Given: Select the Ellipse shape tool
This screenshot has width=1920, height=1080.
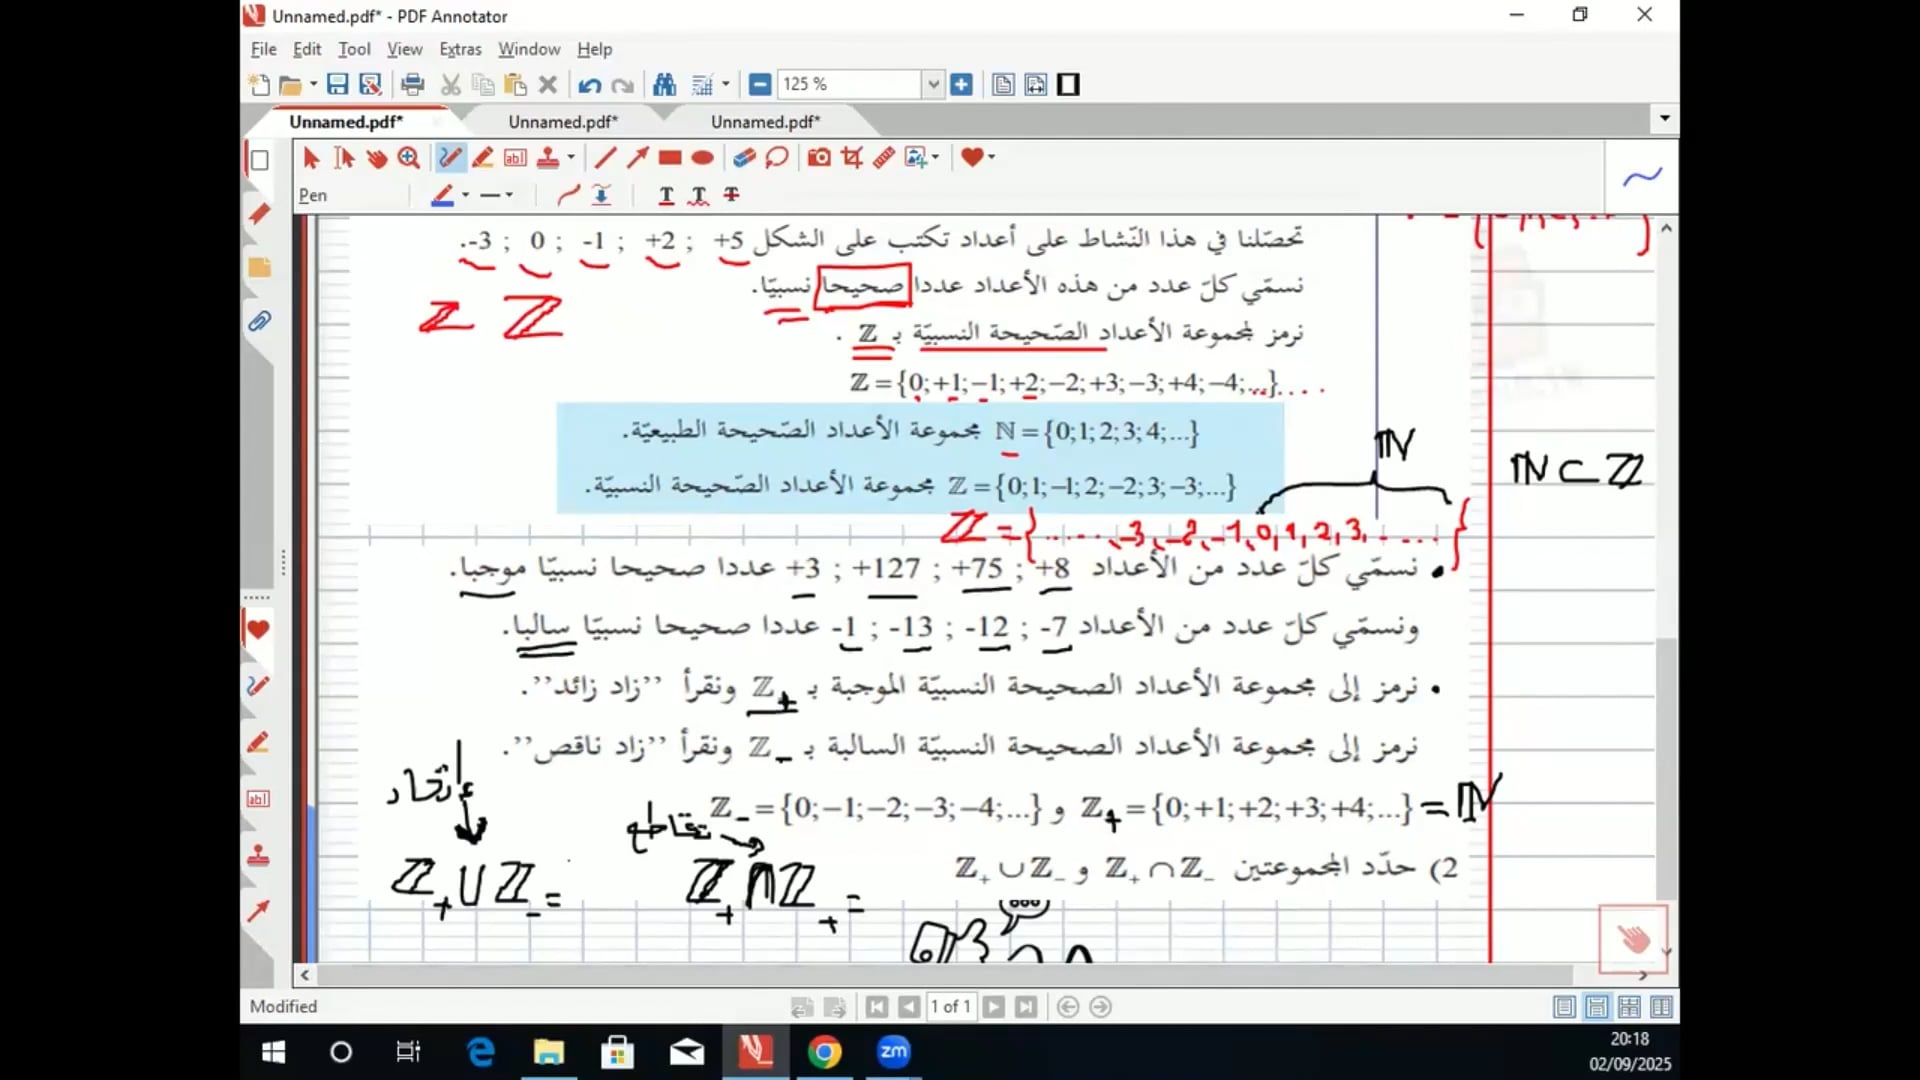Looking at the screenshot, I should click(x=703, y=157).
